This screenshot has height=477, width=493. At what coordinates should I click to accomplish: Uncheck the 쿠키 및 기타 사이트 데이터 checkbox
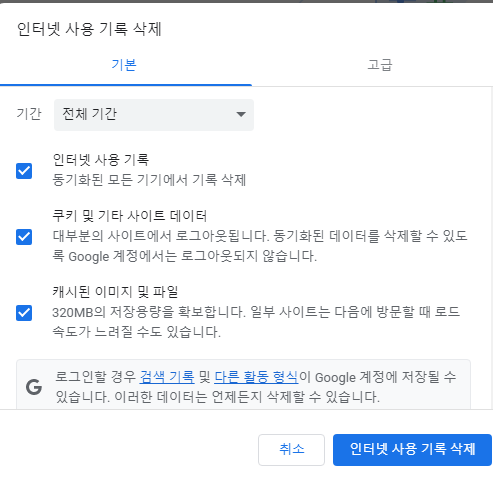tap(24, 237)
